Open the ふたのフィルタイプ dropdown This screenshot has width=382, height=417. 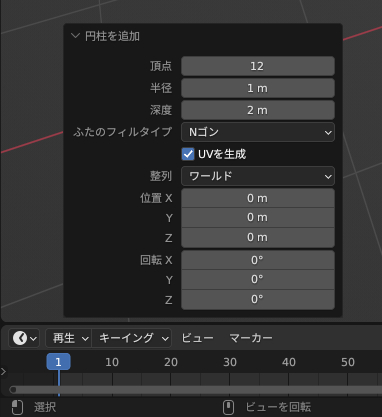pyautogui.click(x=258, y=132)
